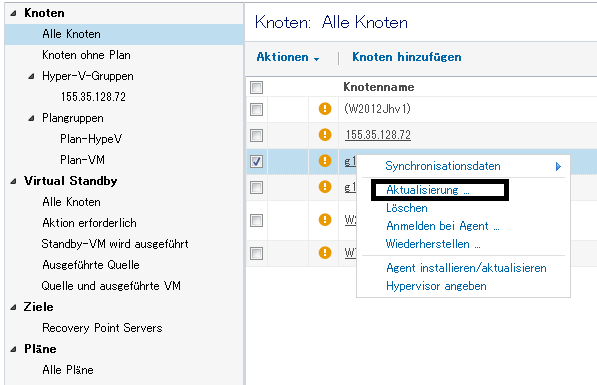This screenshot has height=385, width=597.
Task: Select Anmelden bei Agent menu entry
Action: [x=443, y=226]
